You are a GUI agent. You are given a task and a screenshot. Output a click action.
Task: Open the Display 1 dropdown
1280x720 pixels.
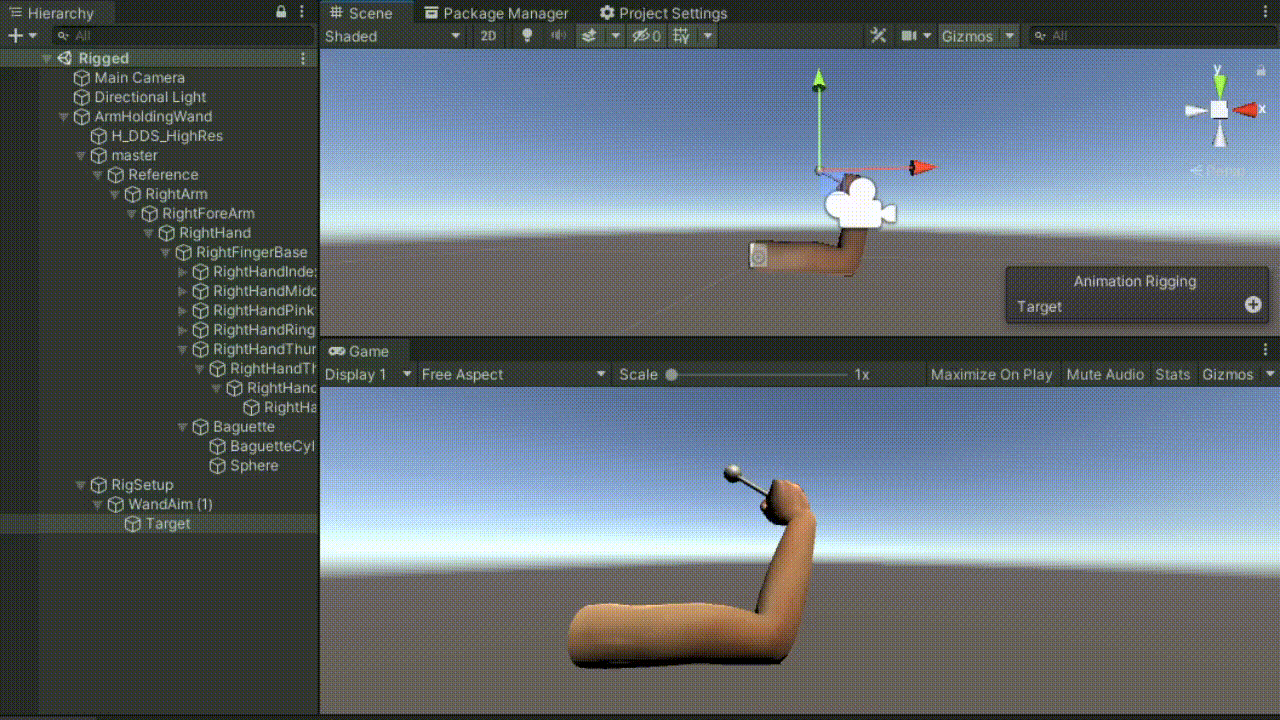point(368,374)
